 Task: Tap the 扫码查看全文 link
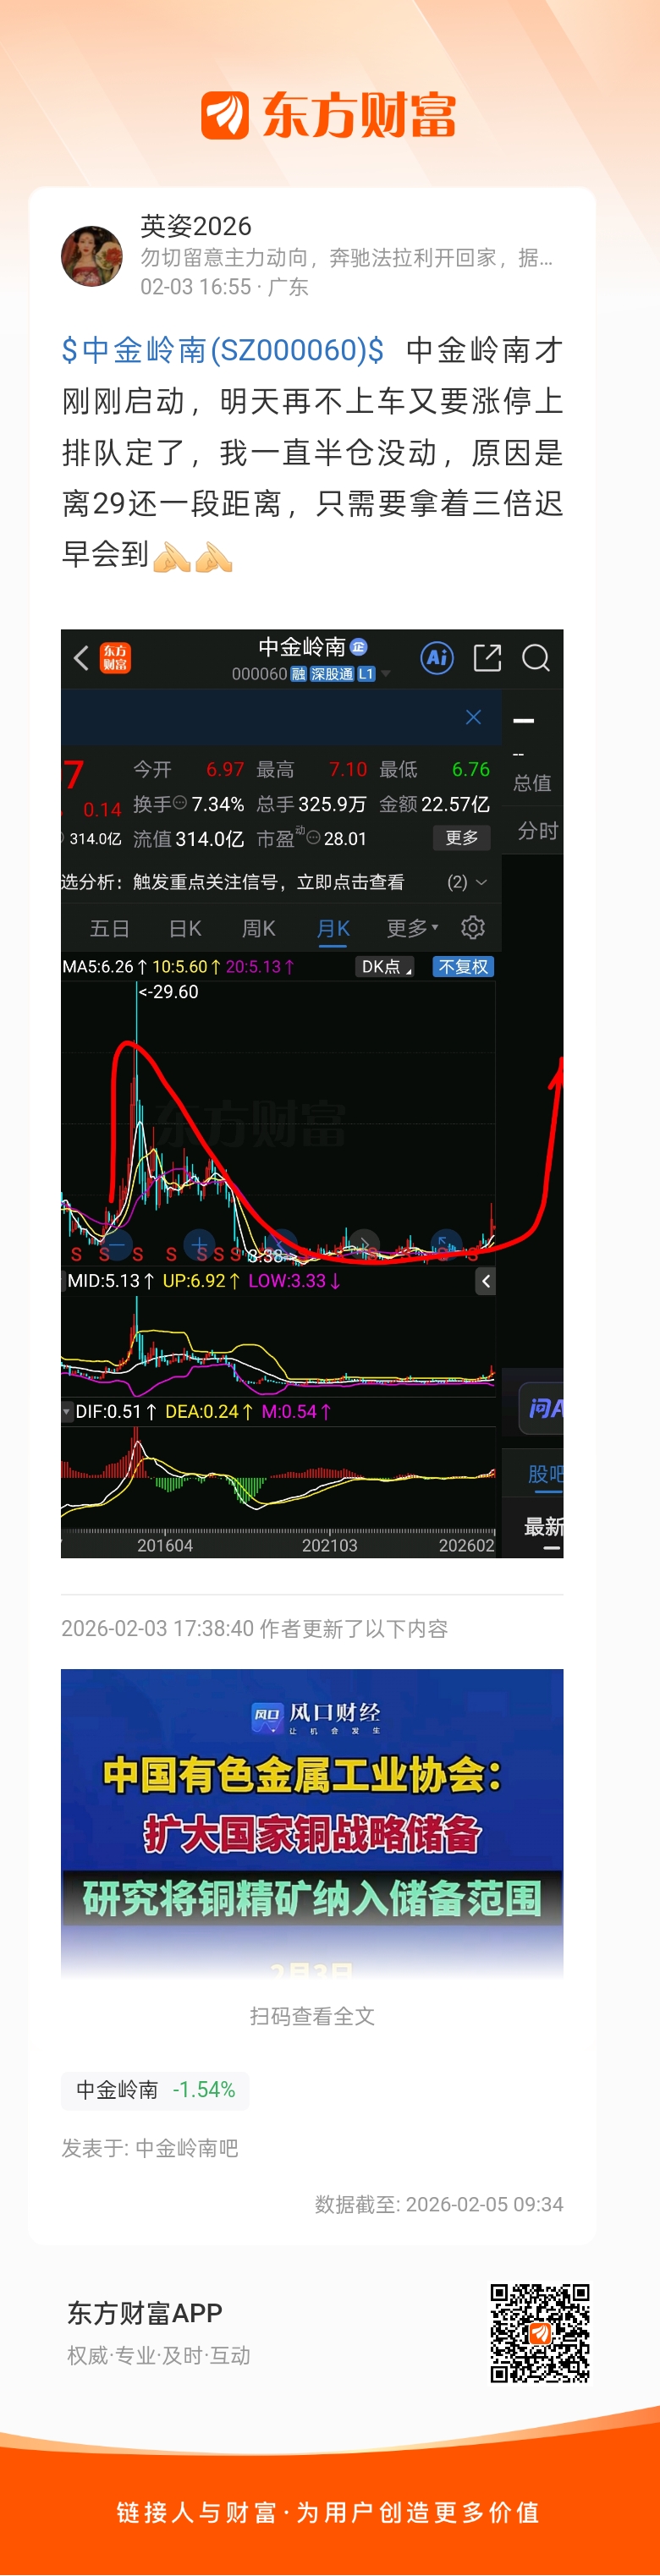[312, 2016]
